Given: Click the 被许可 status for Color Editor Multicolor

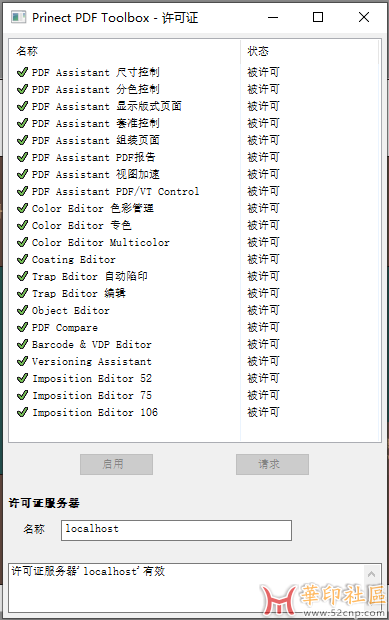Looking at the screenshot, I should 263,242.
